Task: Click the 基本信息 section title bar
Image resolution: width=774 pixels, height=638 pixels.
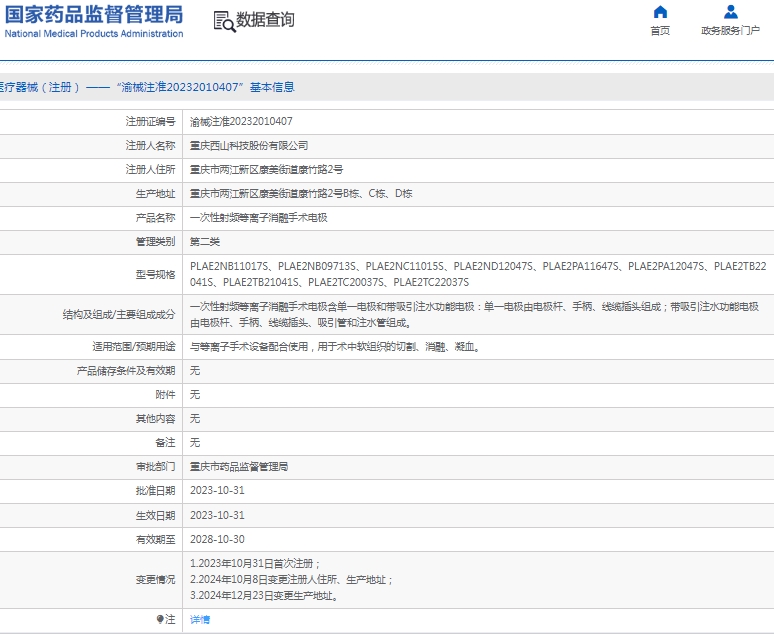Action: tap(387, 87)
